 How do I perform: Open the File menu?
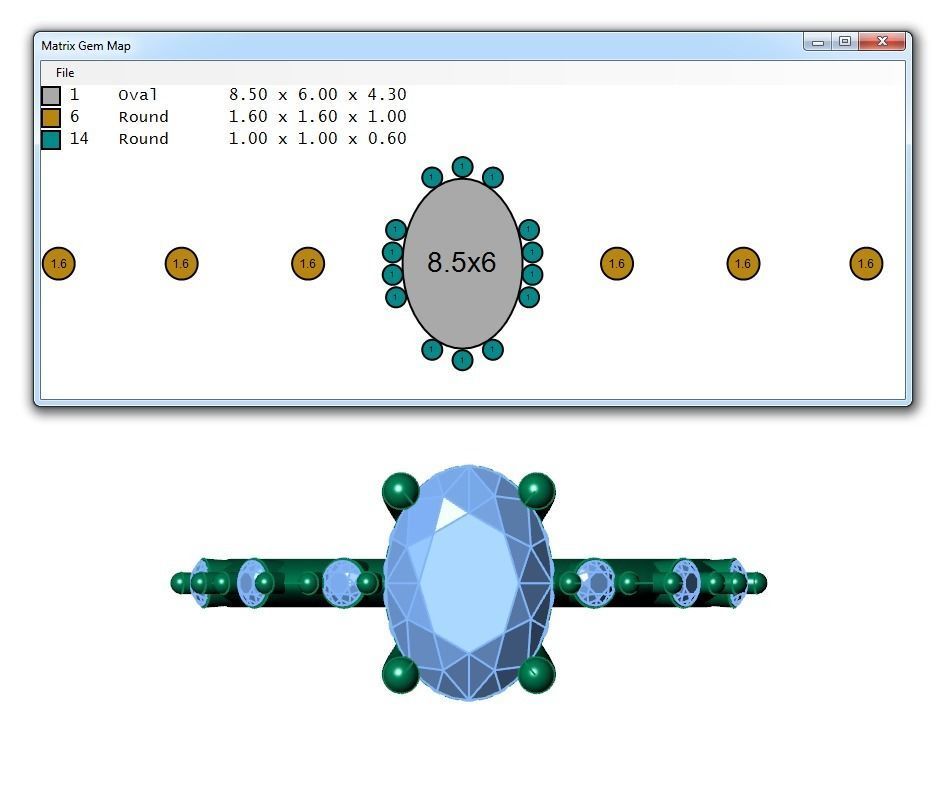pos(65,73)
